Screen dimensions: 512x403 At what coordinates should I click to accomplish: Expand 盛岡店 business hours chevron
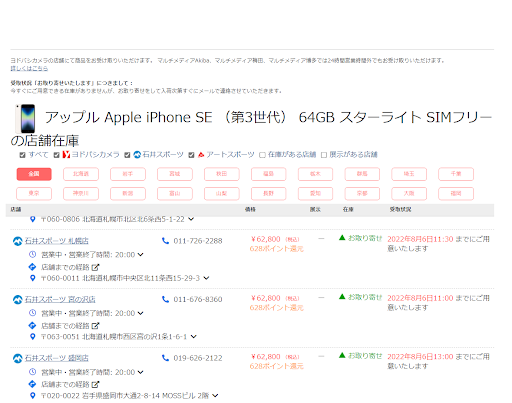click(x=141, y=372)
